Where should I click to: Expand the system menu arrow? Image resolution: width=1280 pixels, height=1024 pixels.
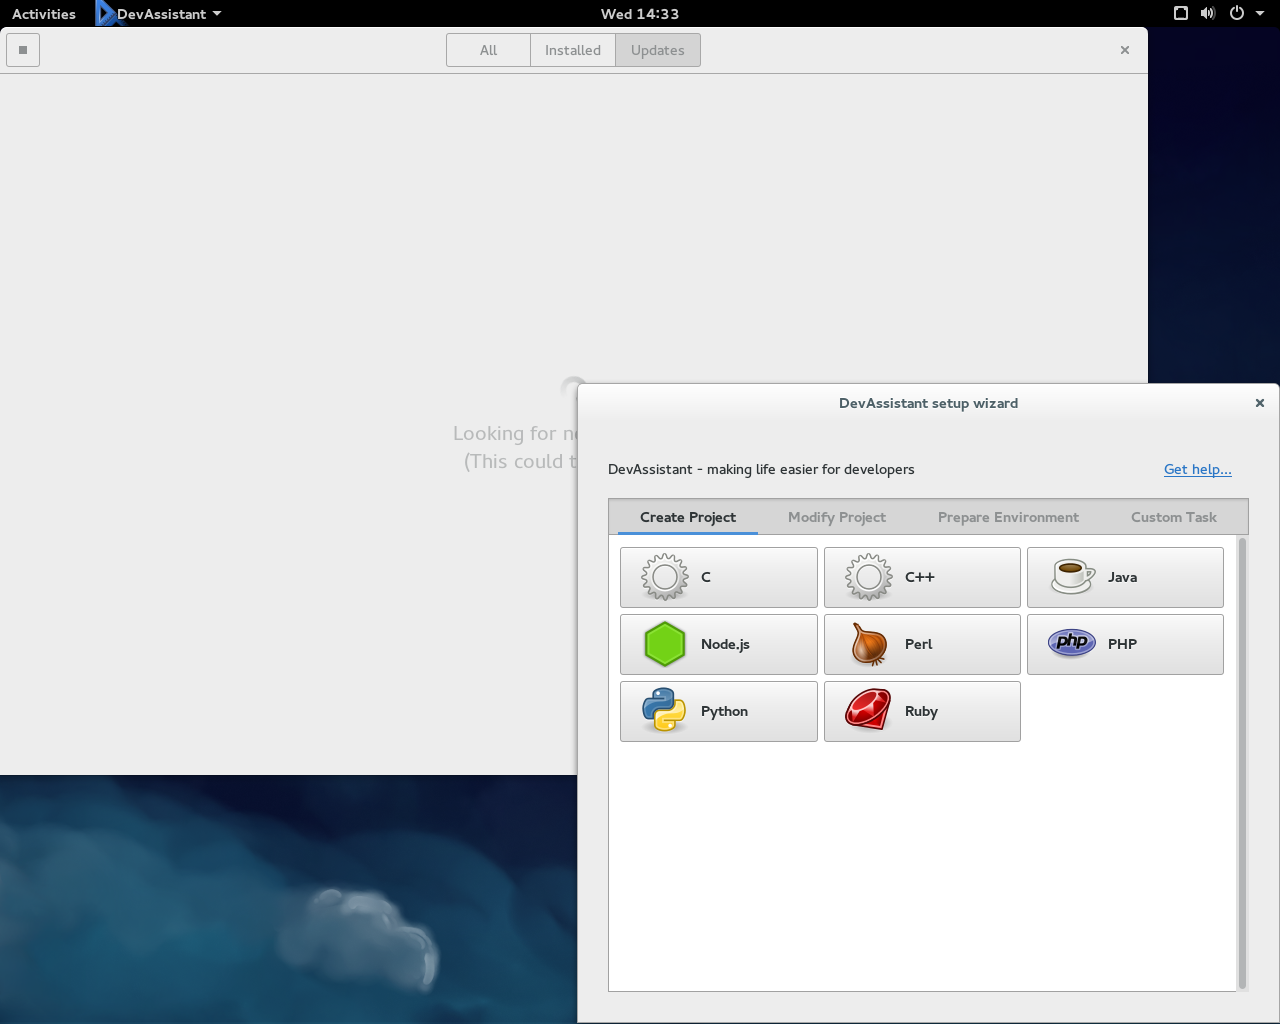1260,14
